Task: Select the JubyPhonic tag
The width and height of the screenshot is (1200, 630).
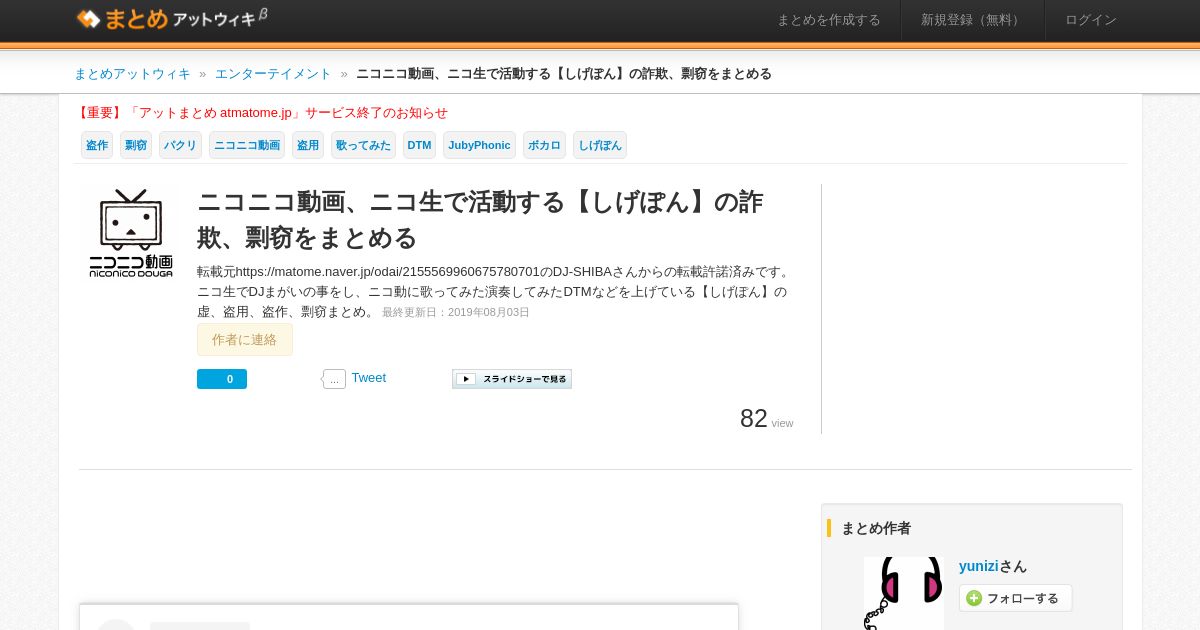Action: [x=479, y=145]
